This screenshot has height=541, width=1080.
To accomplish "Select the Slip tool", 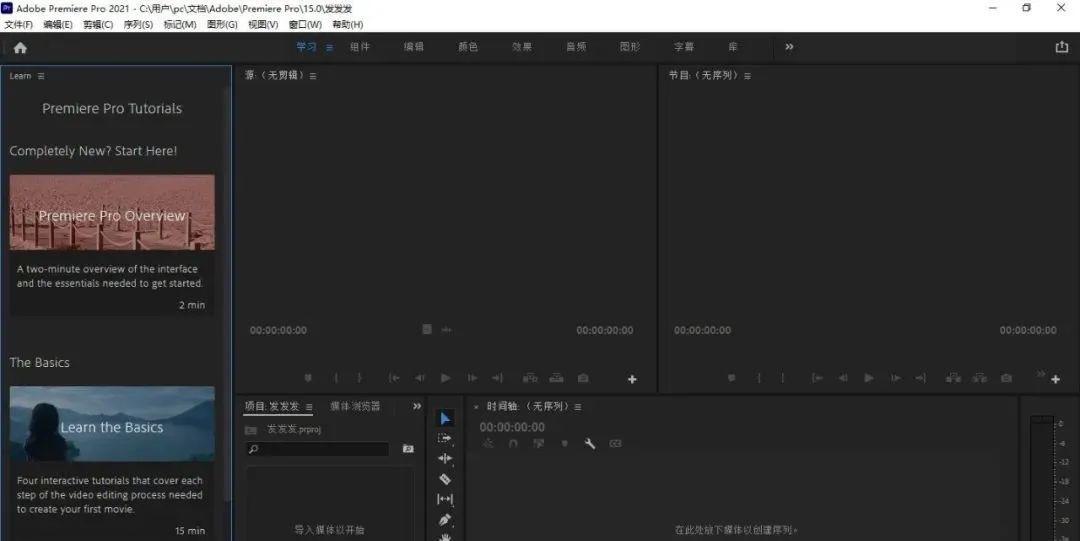I will click(x=445, y=499).
